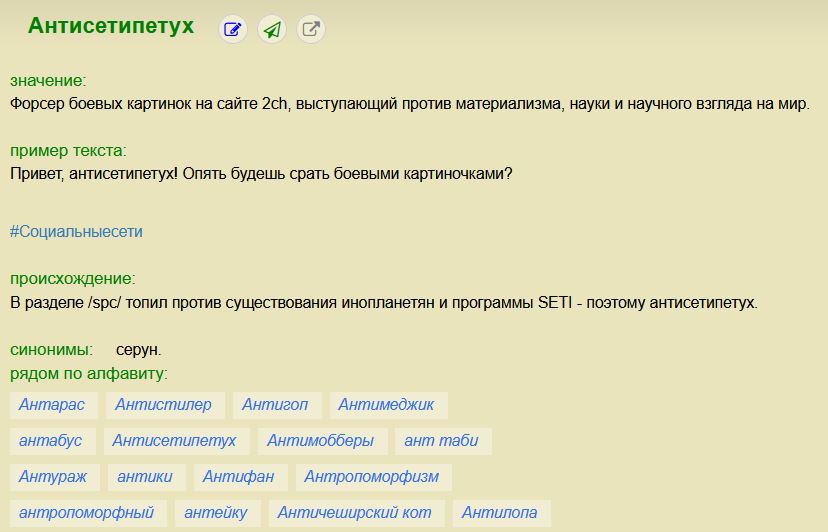Go to the Антураж entry
Viewport: 828px width, 532px height.
52,477
